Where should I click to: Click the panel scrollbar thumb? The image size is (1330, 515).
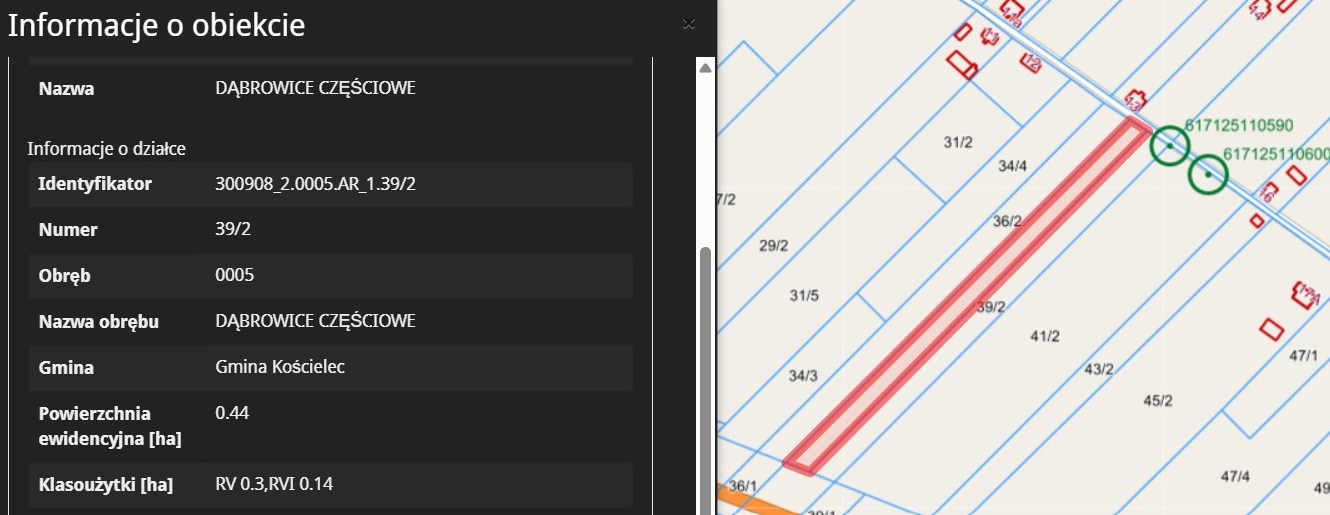[x=705, y=380]
